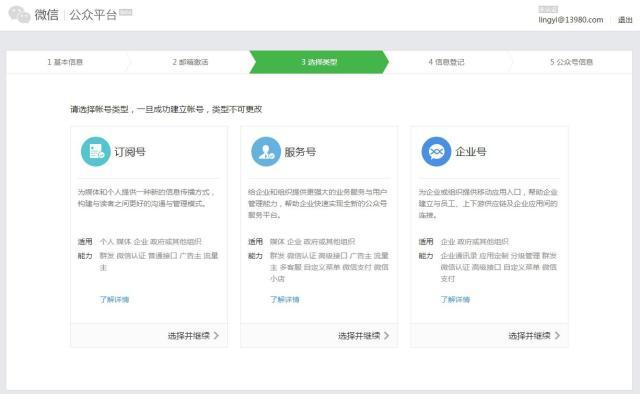Open 了解详情 link under 服务号
Image resolution: width=640 pixels, height=394 pixels.
pyautogui.click(x=284, y=300)
